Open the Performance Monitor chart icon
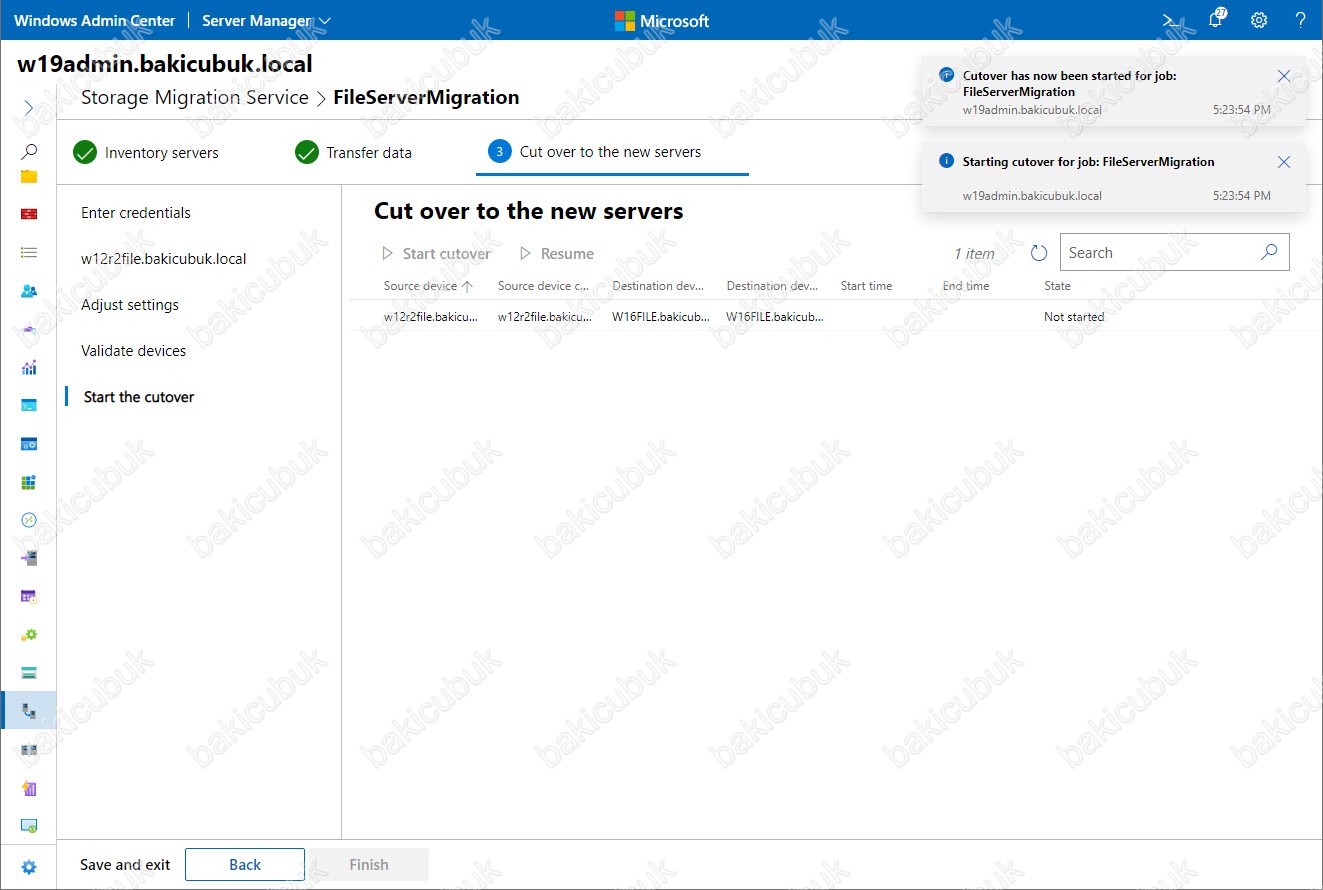1323x890 pixels. point(28,367)
